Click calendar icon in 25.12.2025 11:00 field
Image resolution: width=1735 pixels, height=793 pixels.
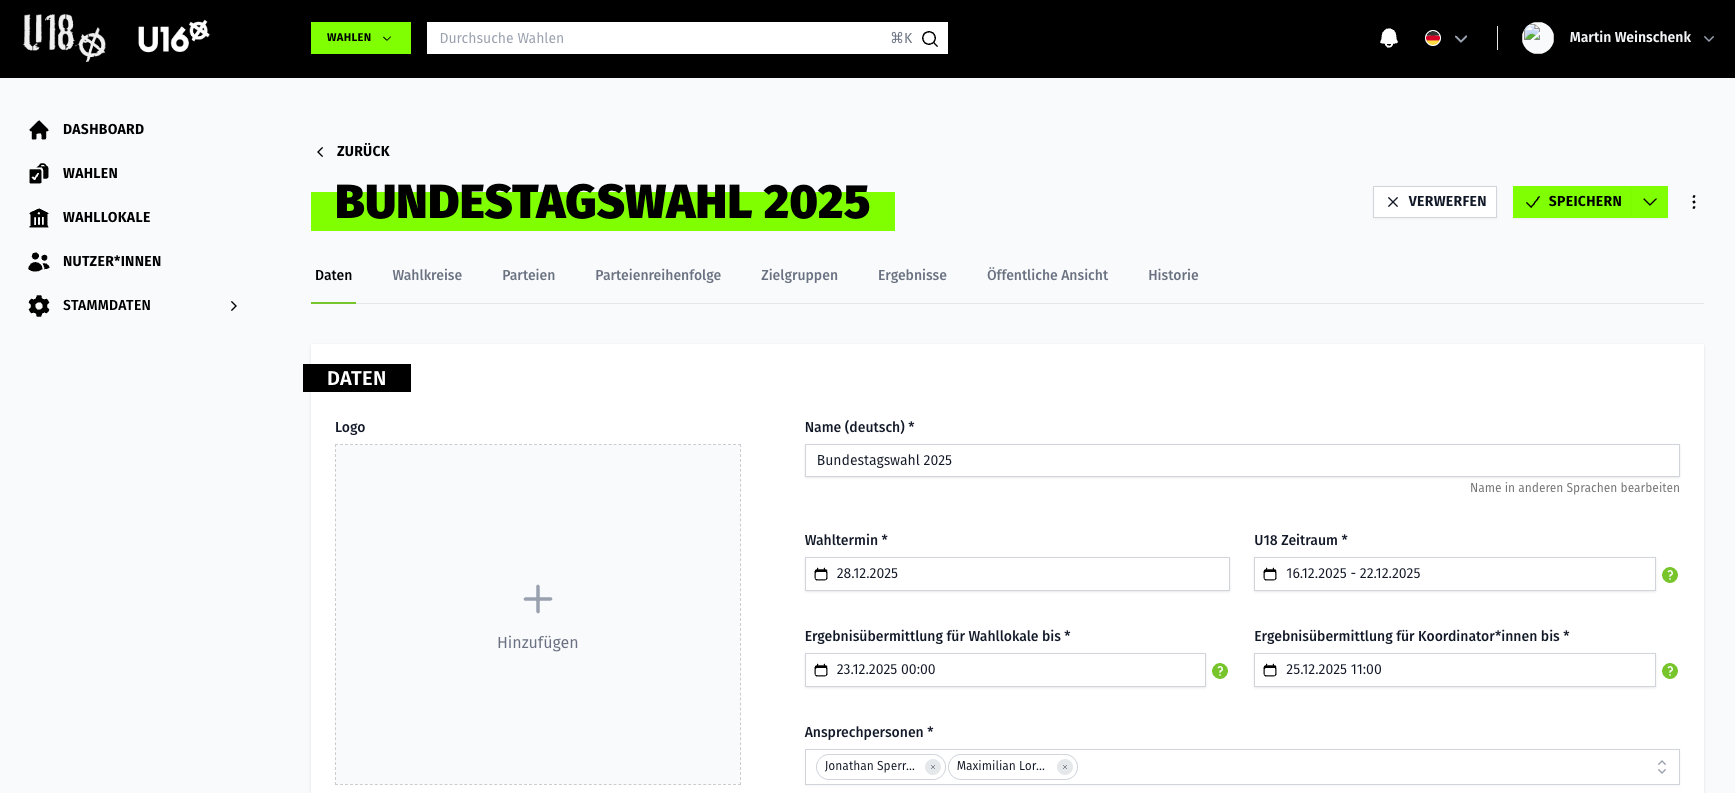1270,670
